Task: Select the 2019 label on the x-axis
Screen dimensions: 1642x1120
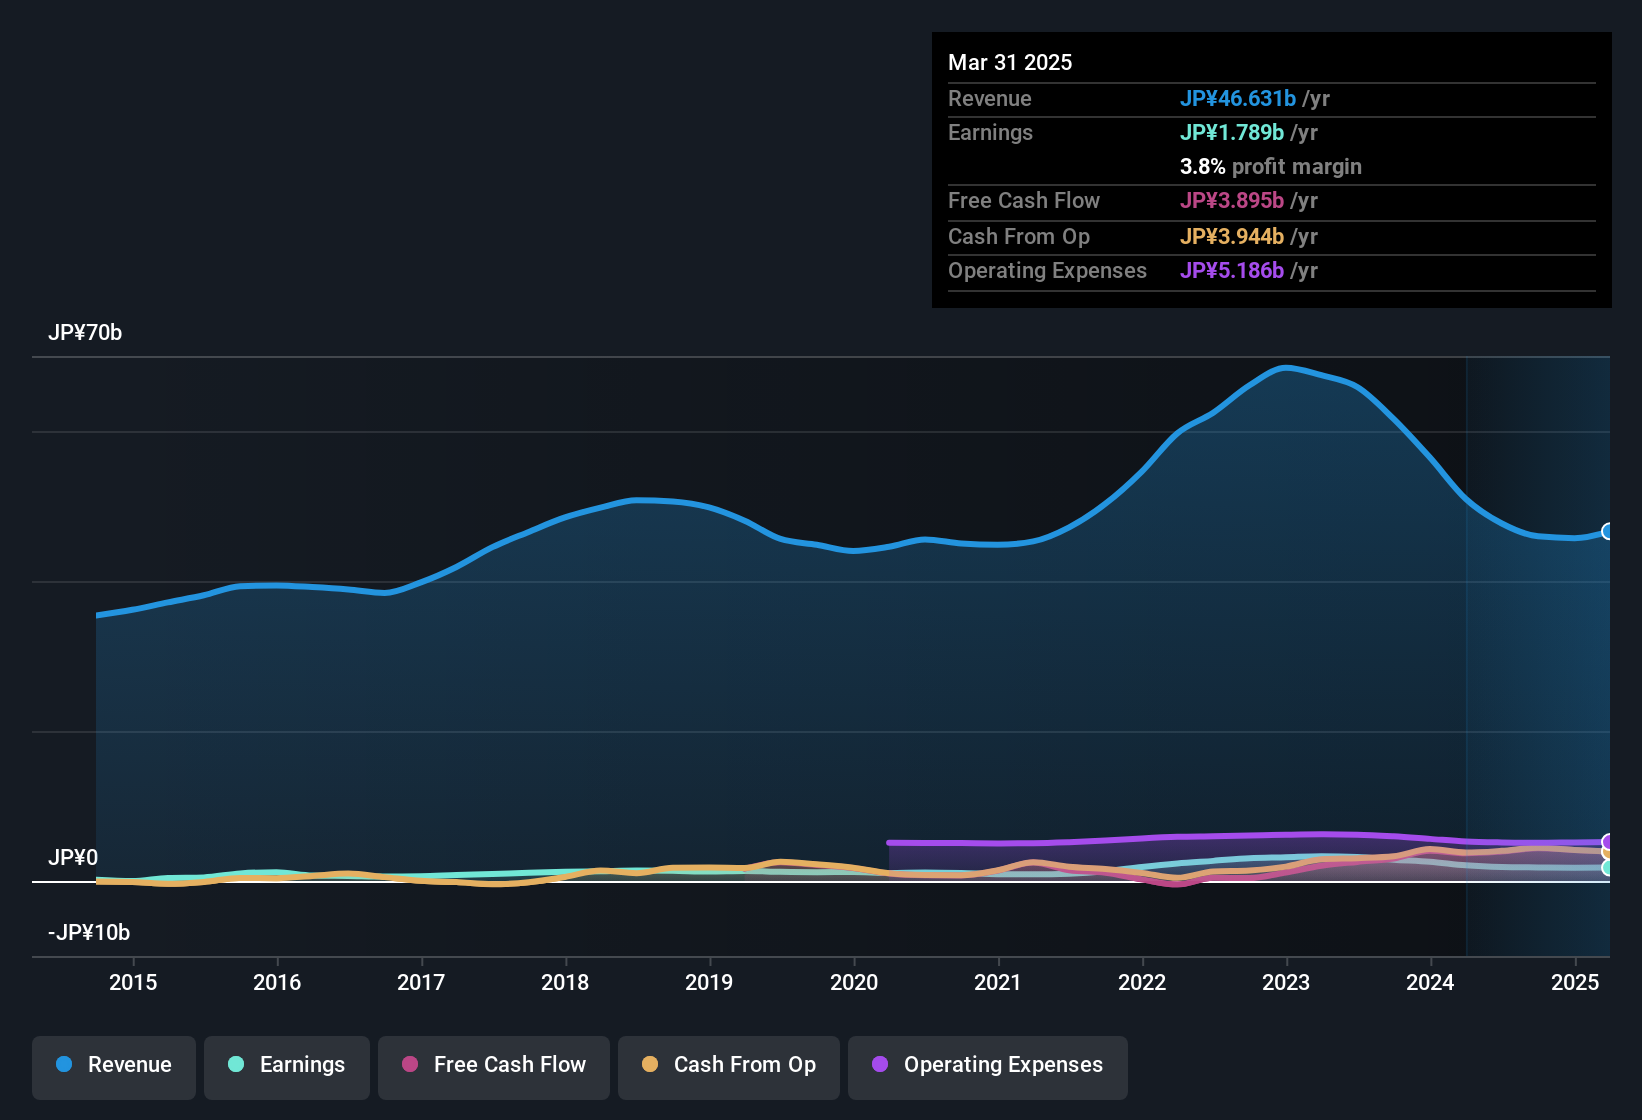Action: click(x=709, y=982)
